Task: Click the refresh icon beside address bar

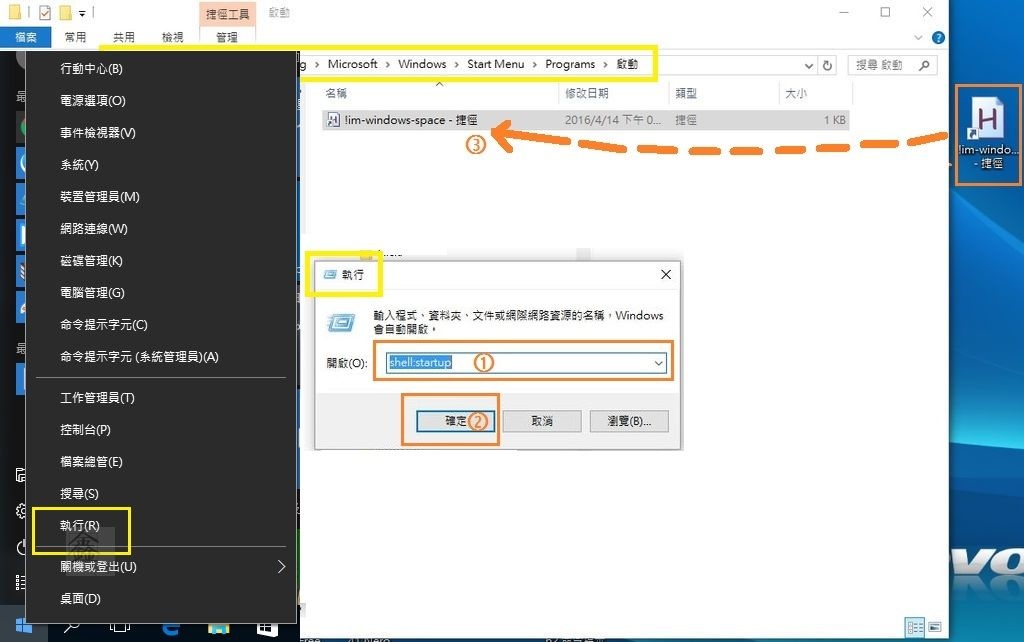Action: (x=827, y=65)
